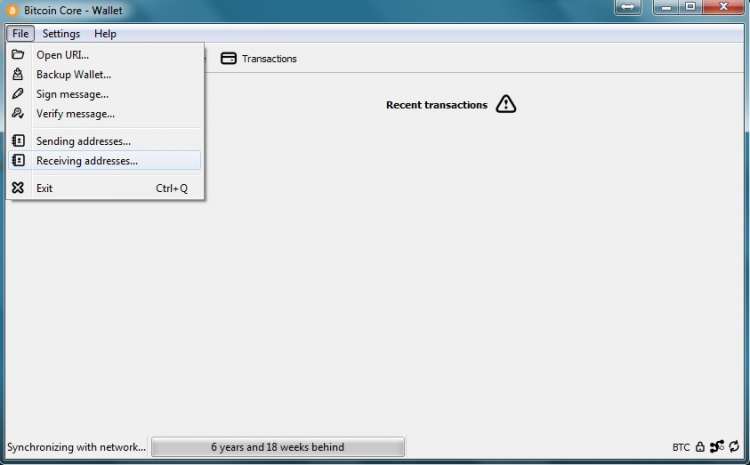Click the Exit cross icon

tap(18, 188)
